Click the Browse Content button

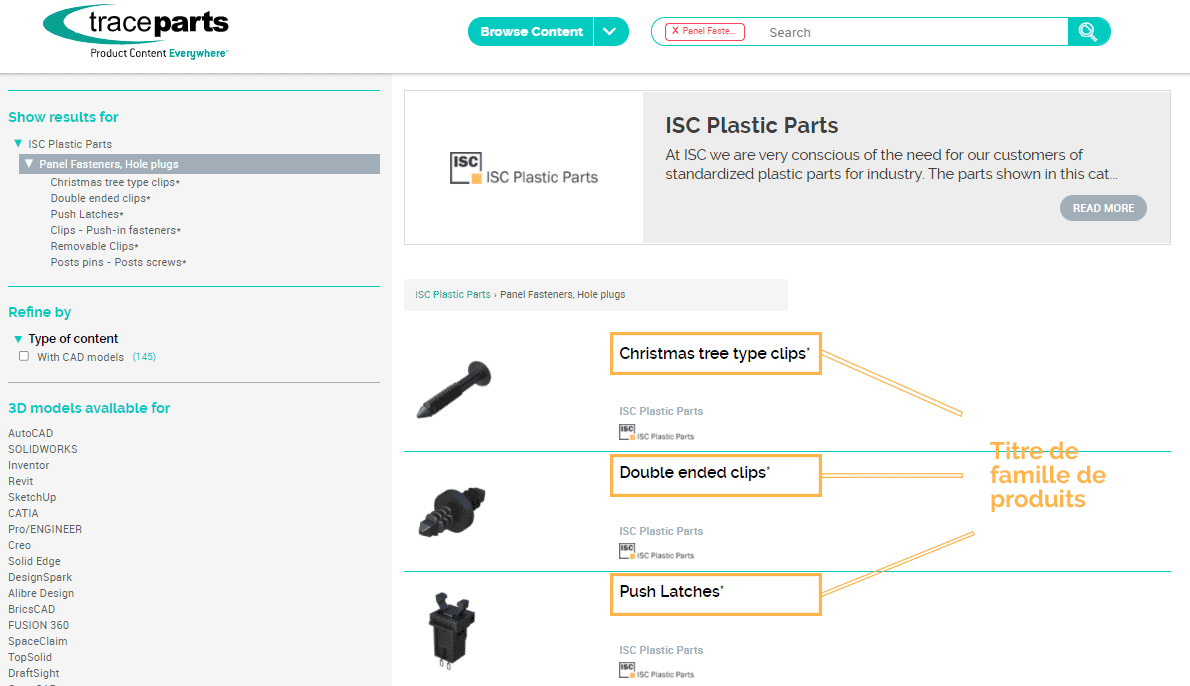[531, 32]
